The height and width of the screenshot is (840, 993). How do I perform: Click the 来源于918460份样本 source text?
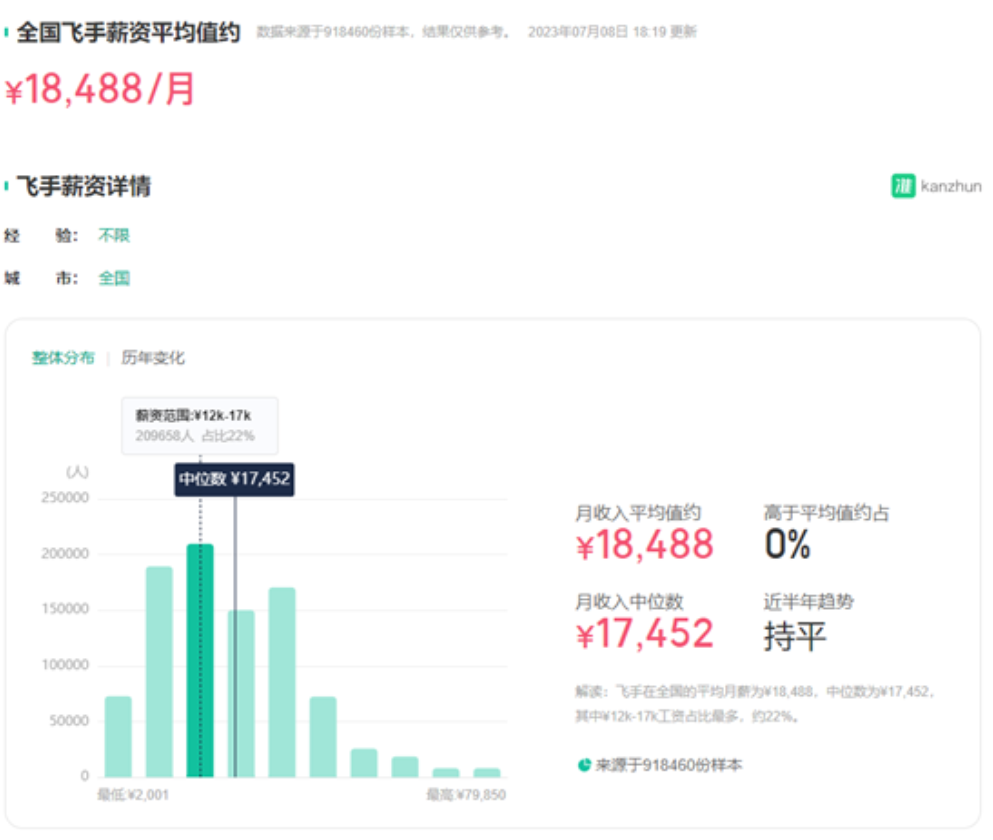tap(669, 765)
